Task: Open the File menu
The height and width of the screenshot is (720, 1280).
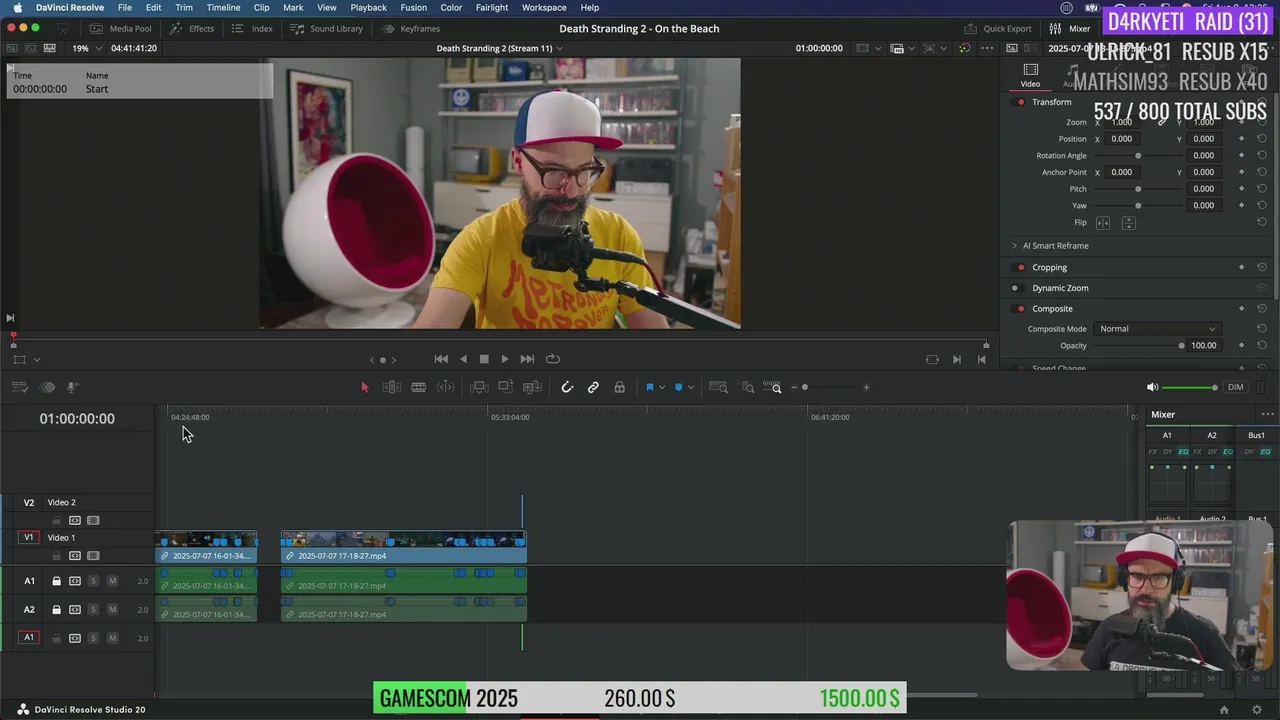Action: click(125, 7)
